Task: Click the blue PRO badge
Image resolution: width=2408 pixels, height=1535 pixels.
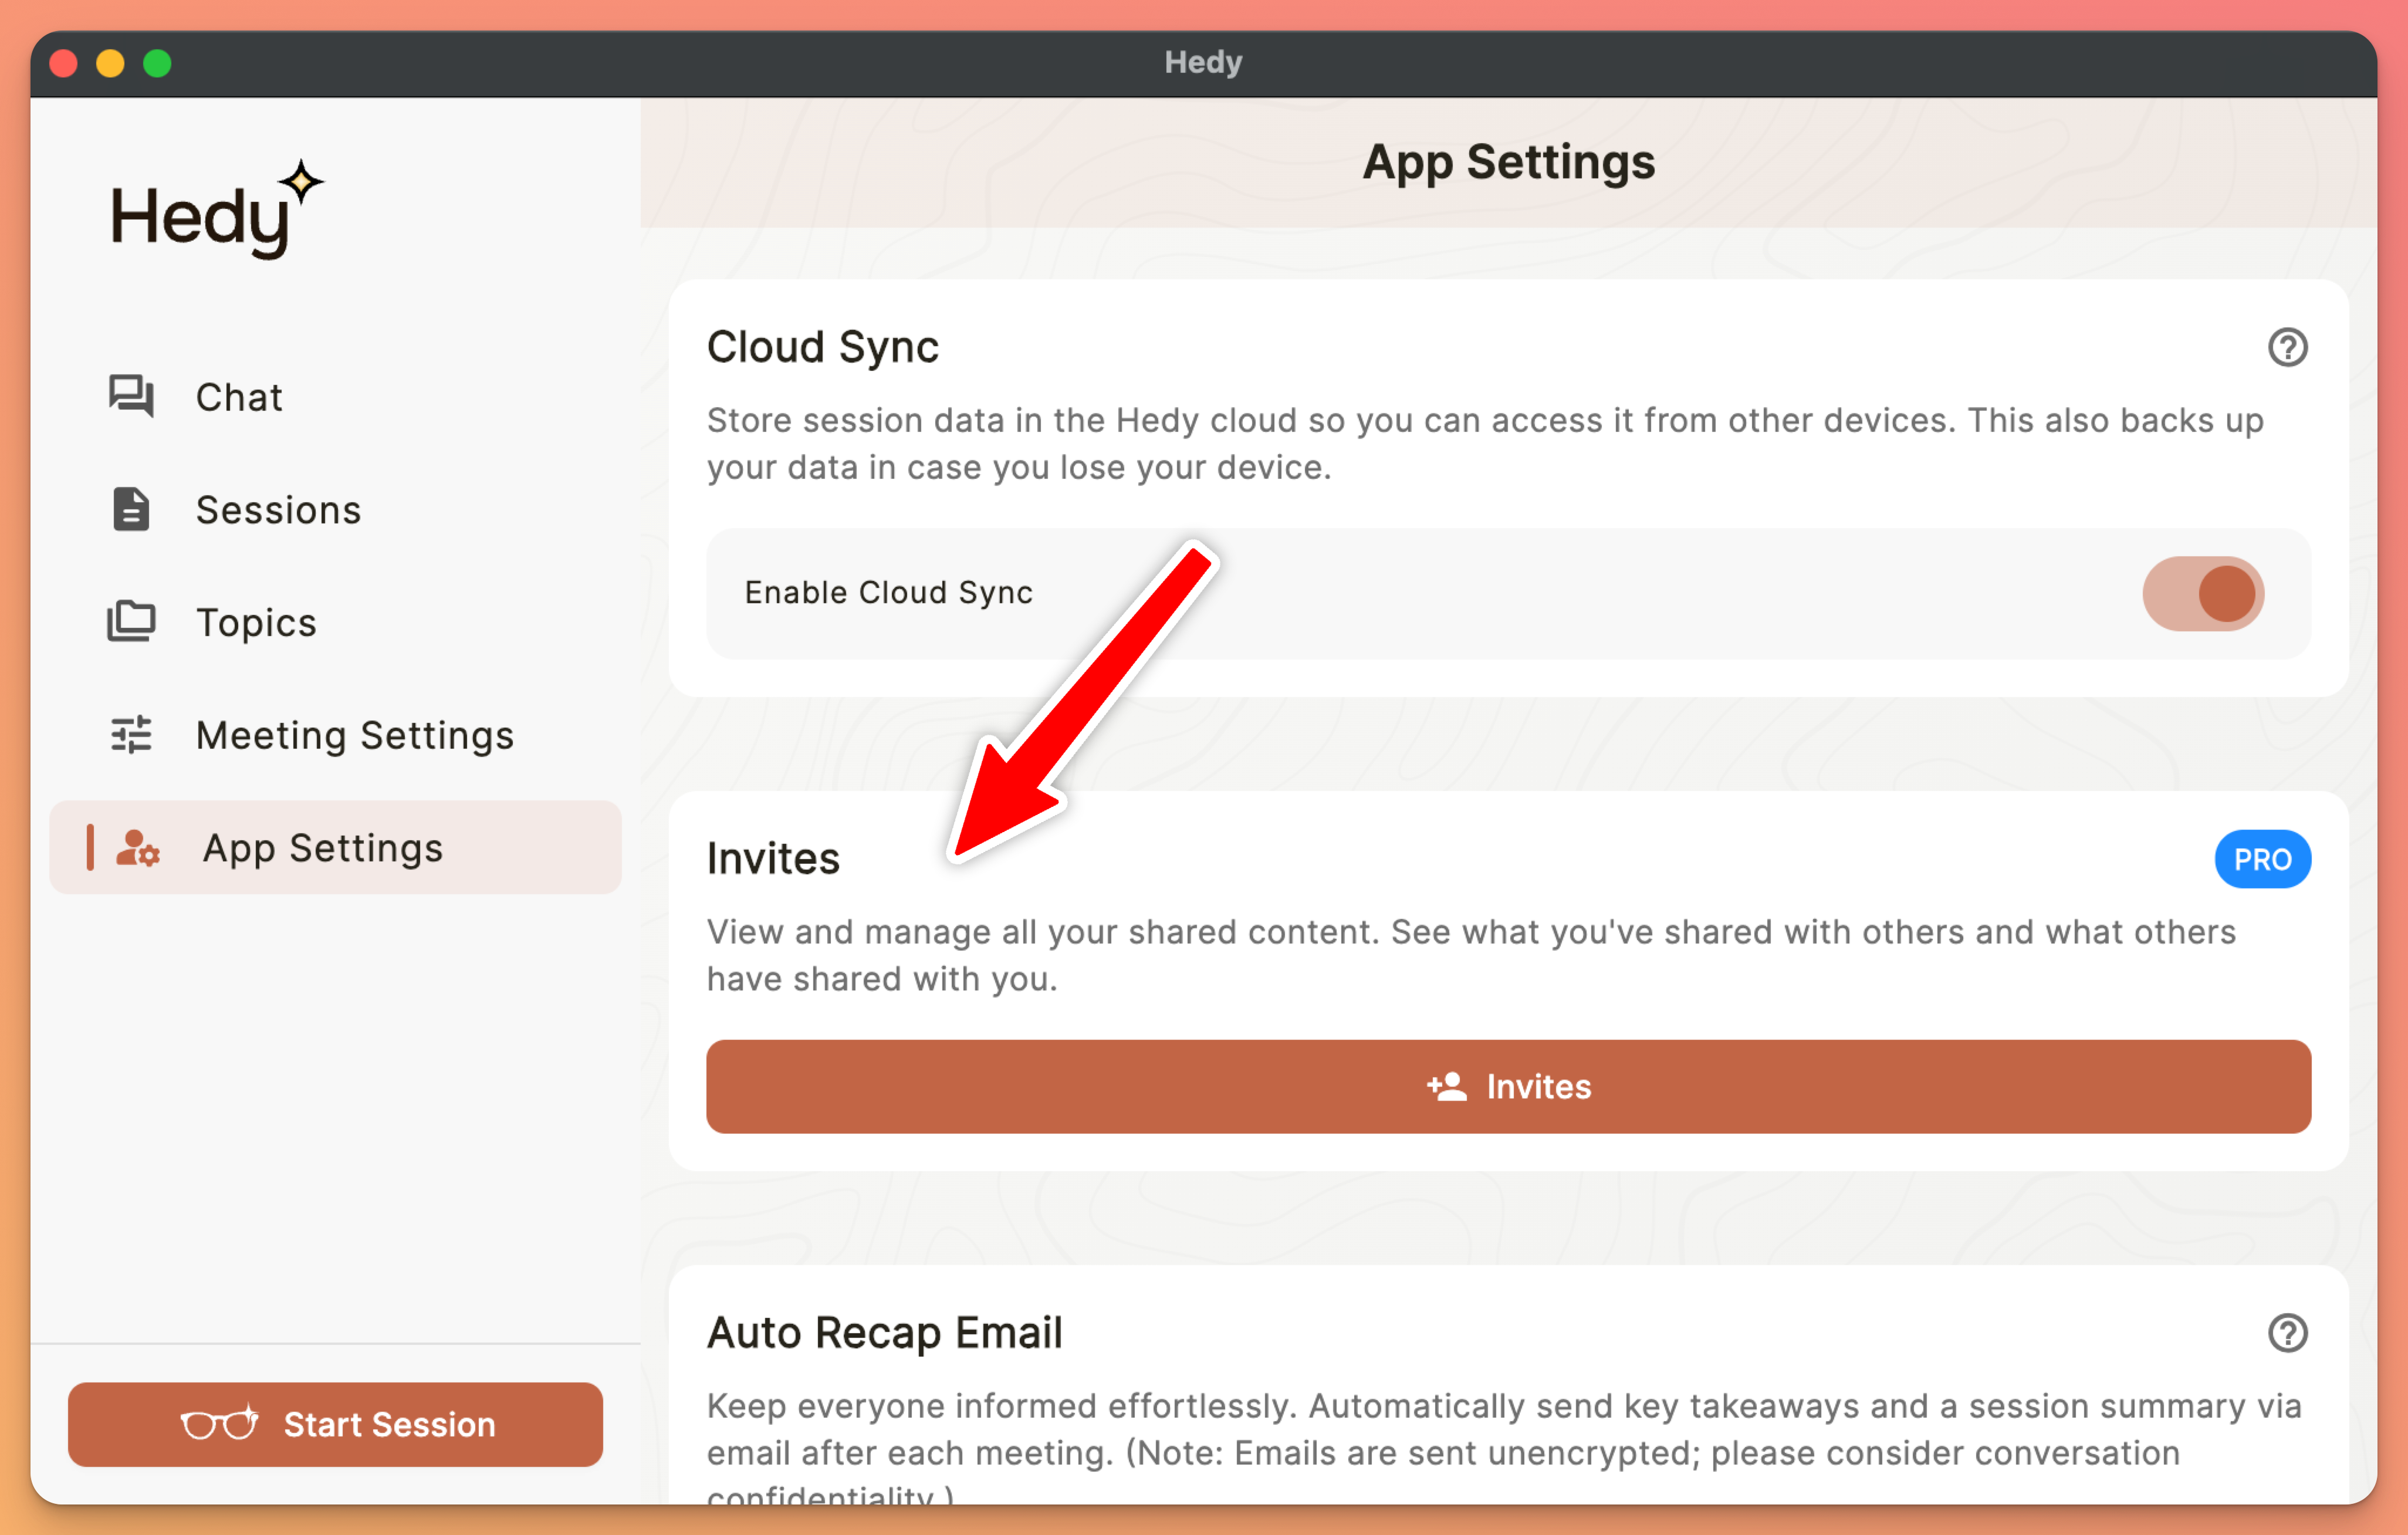Action: tap(2262, 859)
